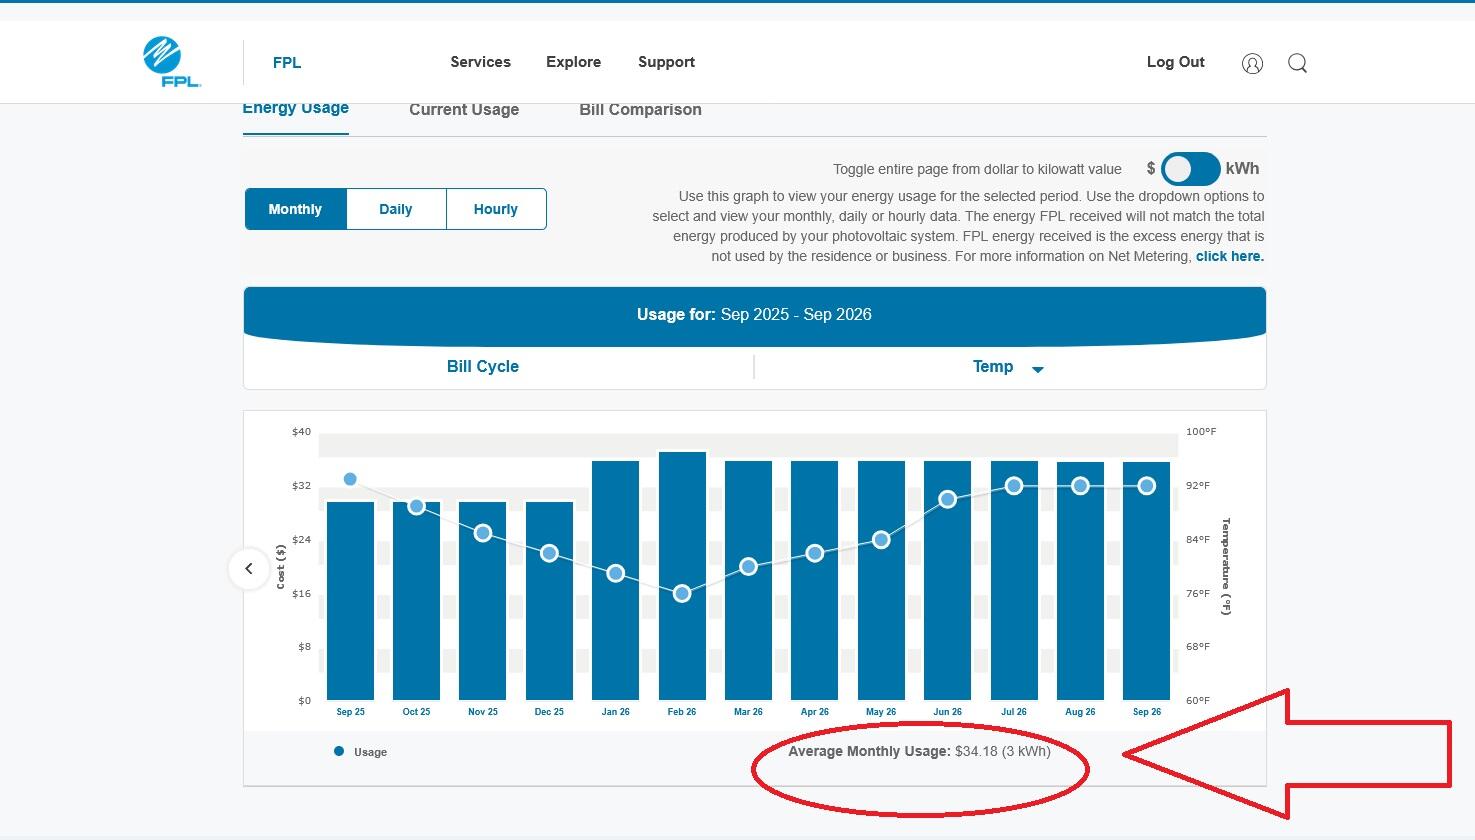Click the Jul 26 usage bar
This screenshot has width=1475, height=840.
click(x=1014, y=580)
